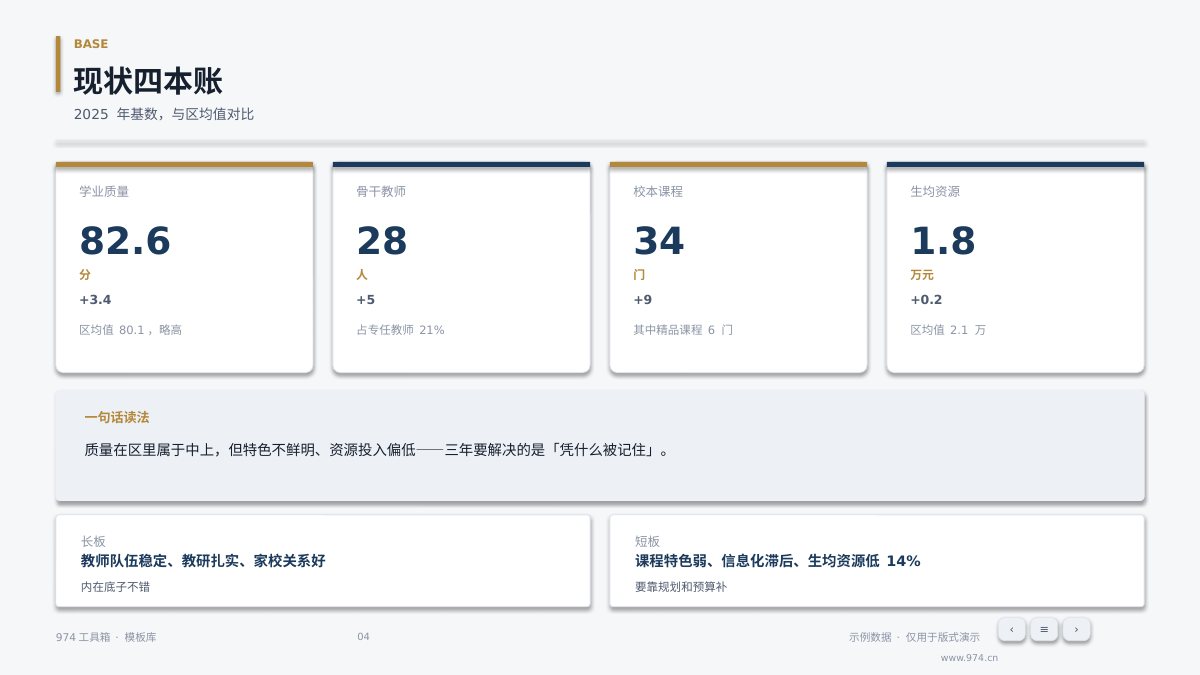Viewport: 1200px width, 675px height.
Task: Advance to the next slide arrow
Action: click(1076, 629)
